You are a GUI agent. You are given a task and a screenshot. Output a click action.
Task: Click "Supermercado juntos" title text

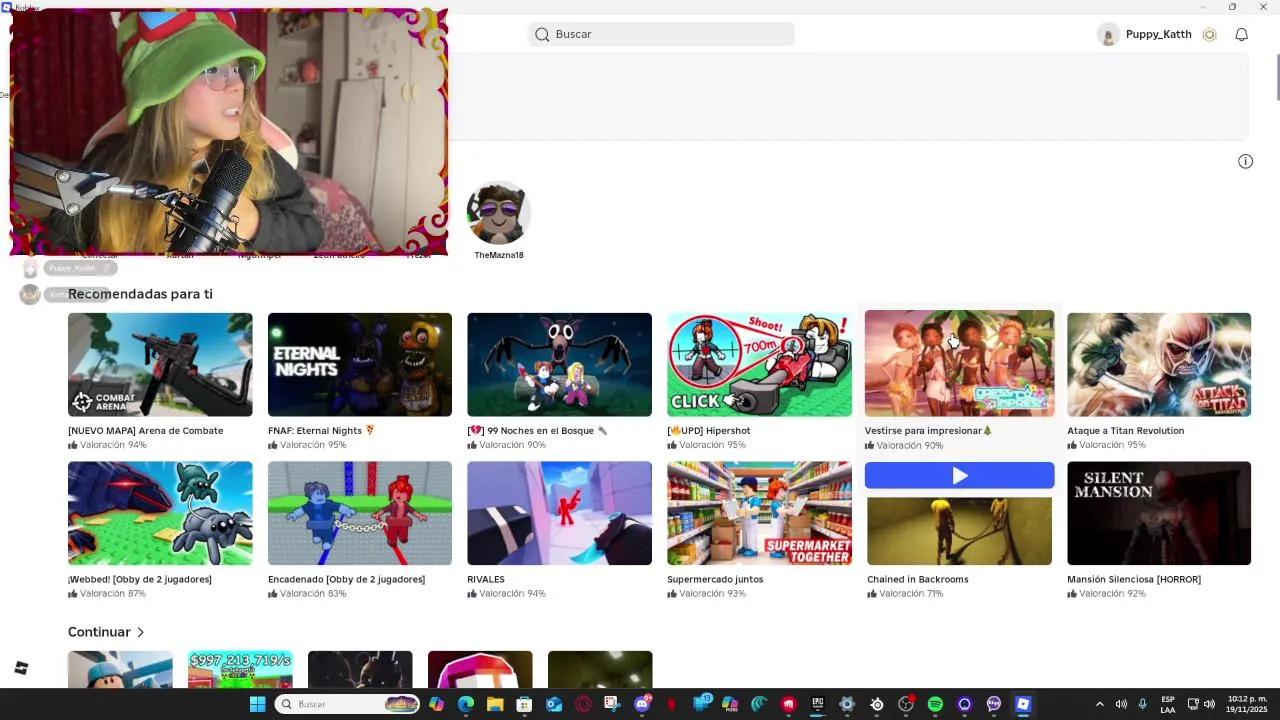pyautogui.click(x=715, y=579)
